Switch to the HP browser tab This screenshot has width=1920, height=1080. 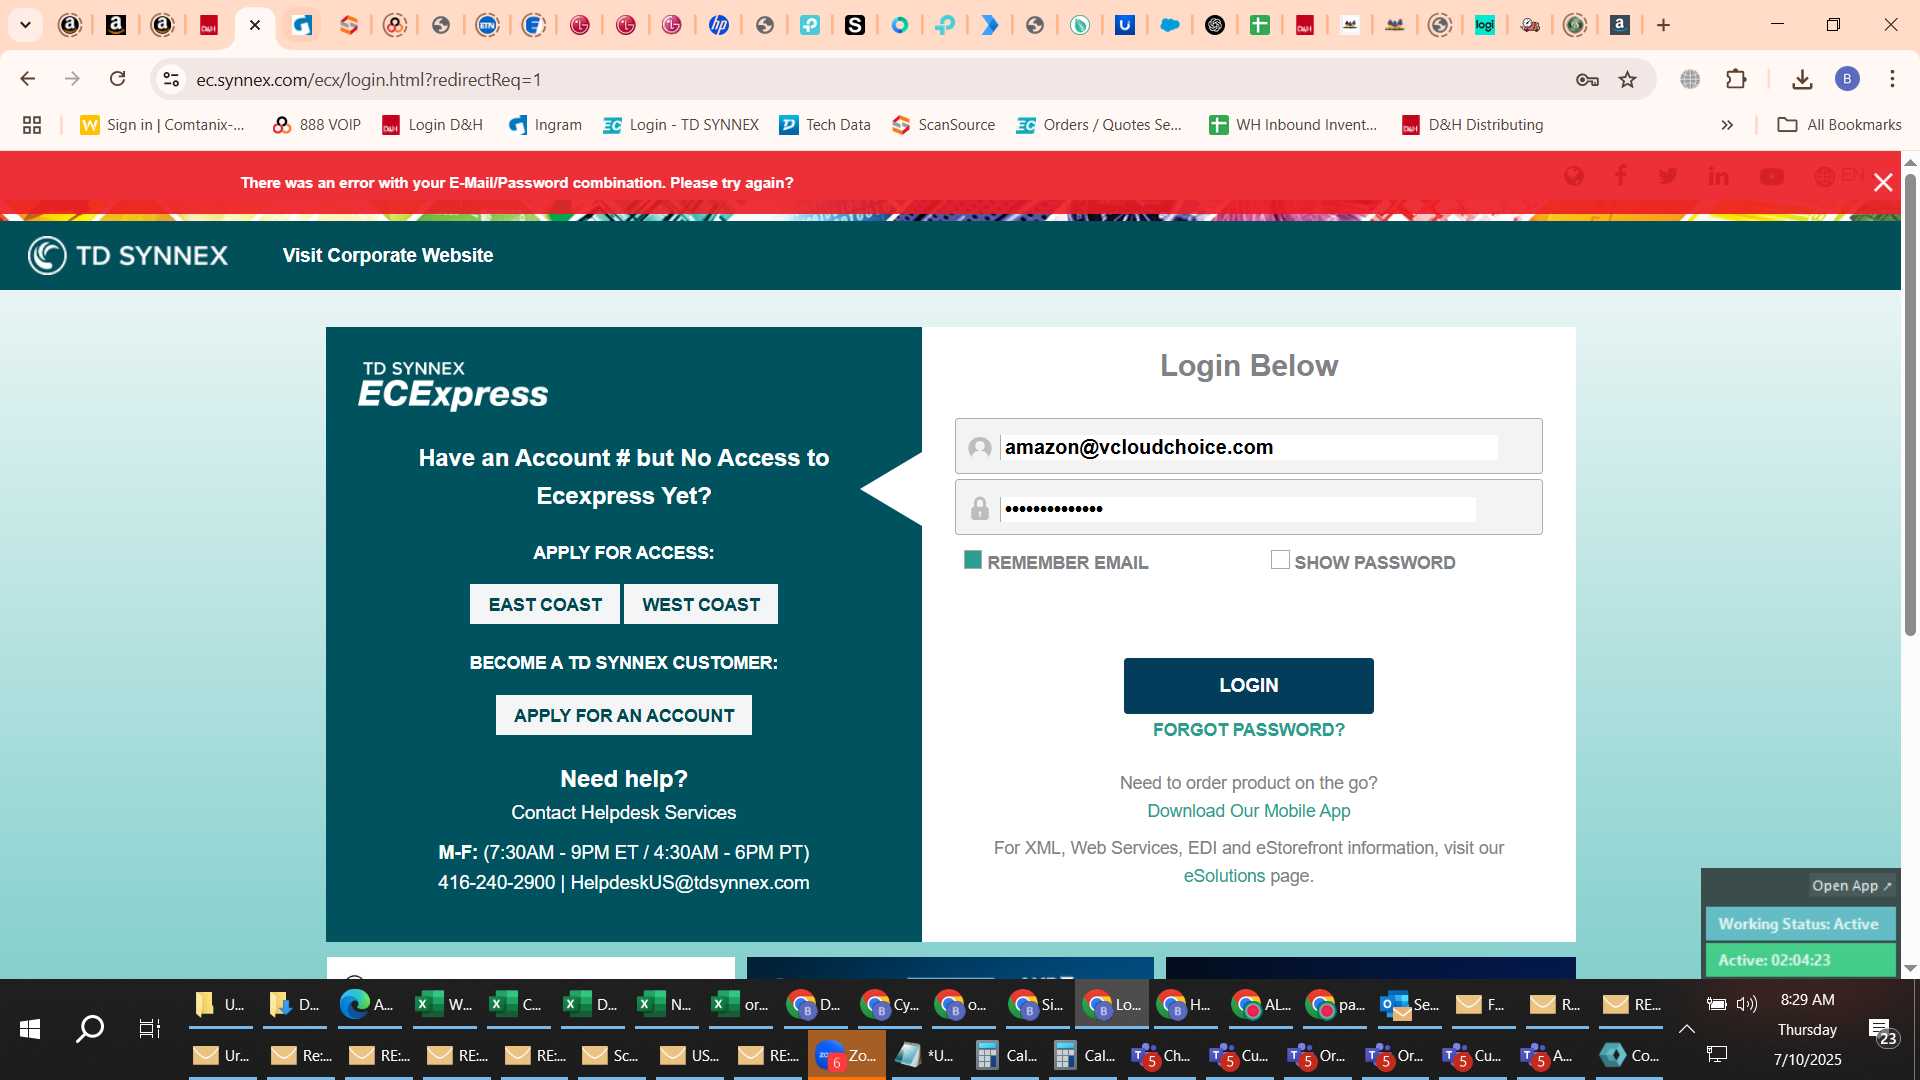tap(718, 25)
